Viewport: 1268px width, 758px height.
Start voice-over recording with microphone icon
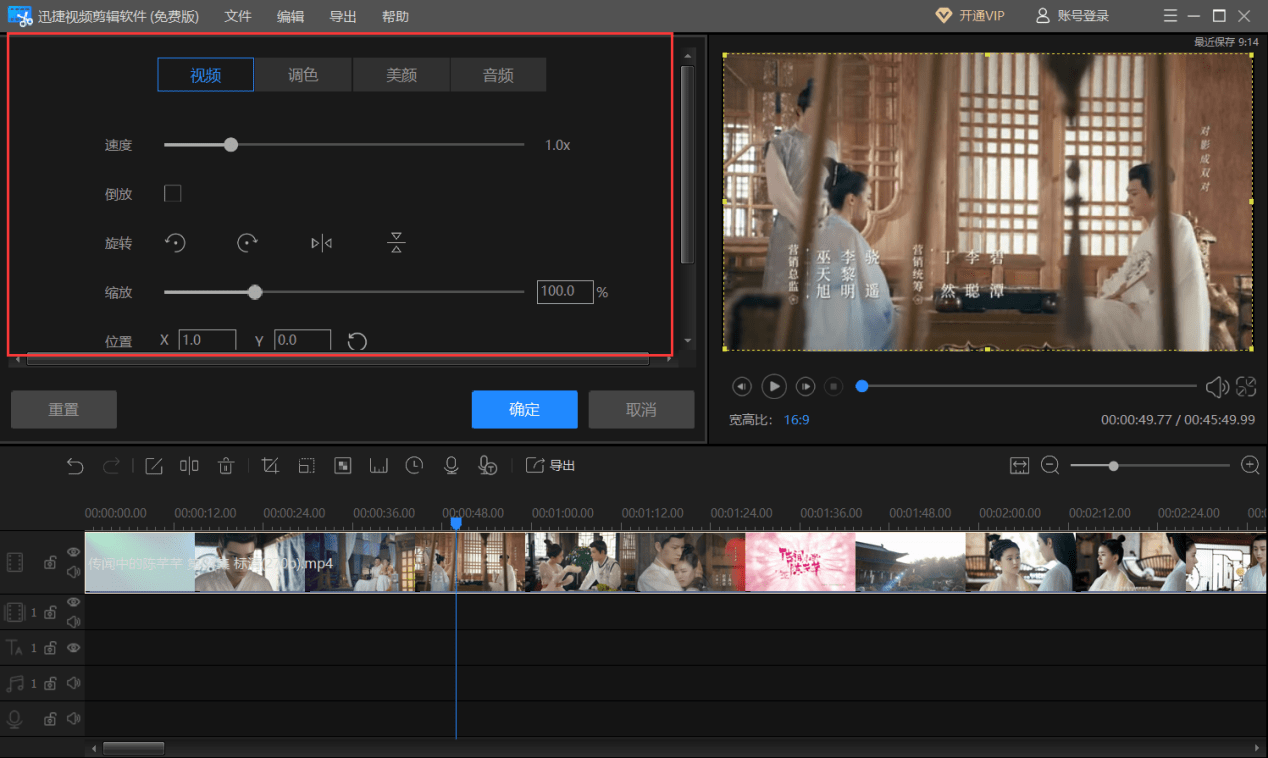451,465
